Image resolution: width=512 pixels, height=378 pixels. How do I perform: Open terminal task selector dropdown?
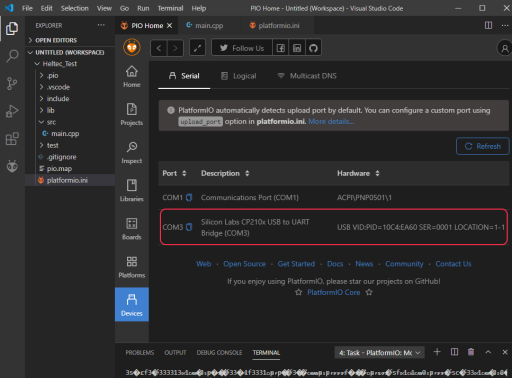[379, 353]
